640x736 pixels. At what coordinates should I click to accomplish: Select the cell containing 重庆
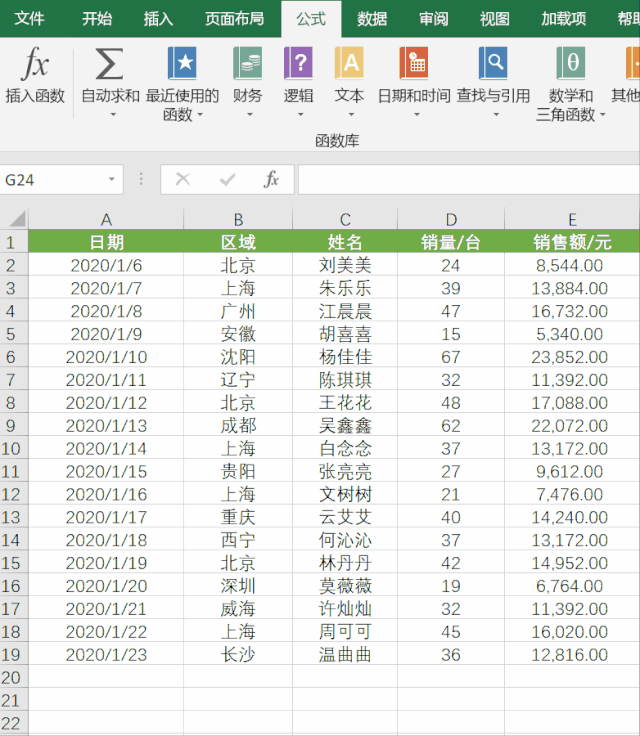click(x=238, y=517)
